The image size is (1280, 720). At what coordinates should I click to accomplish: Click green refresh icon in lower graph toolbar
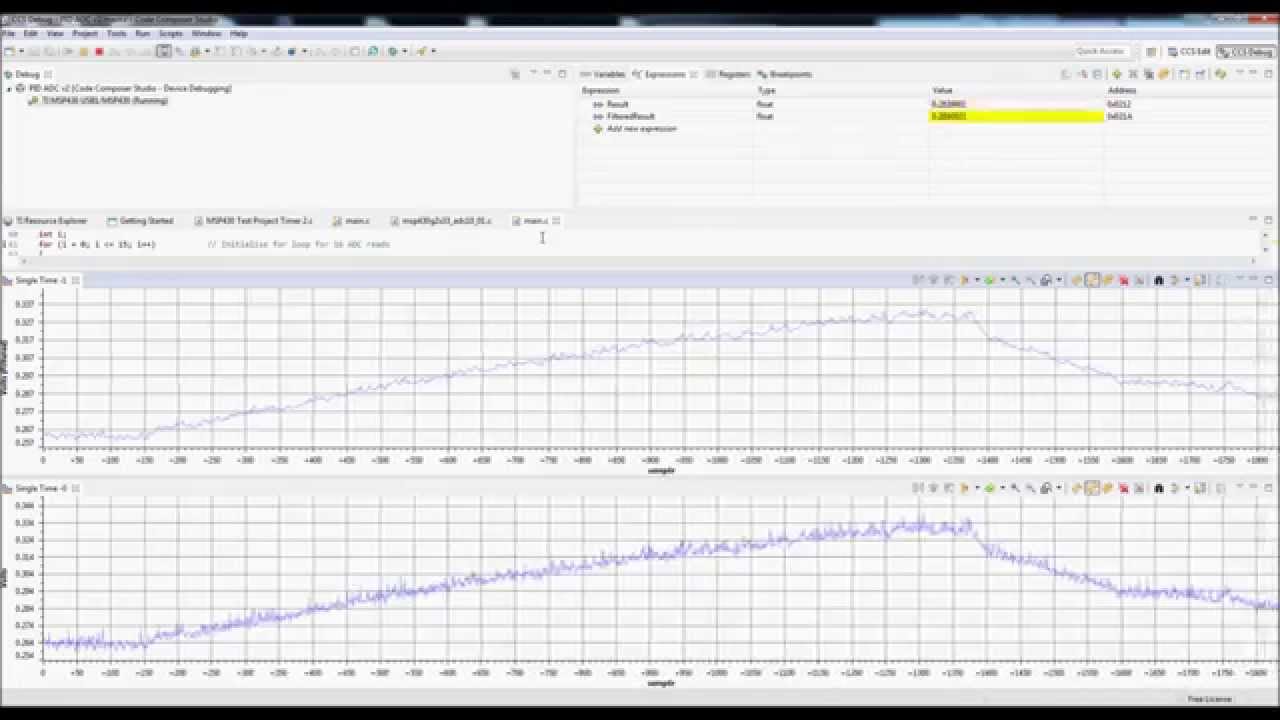[989, 488]
